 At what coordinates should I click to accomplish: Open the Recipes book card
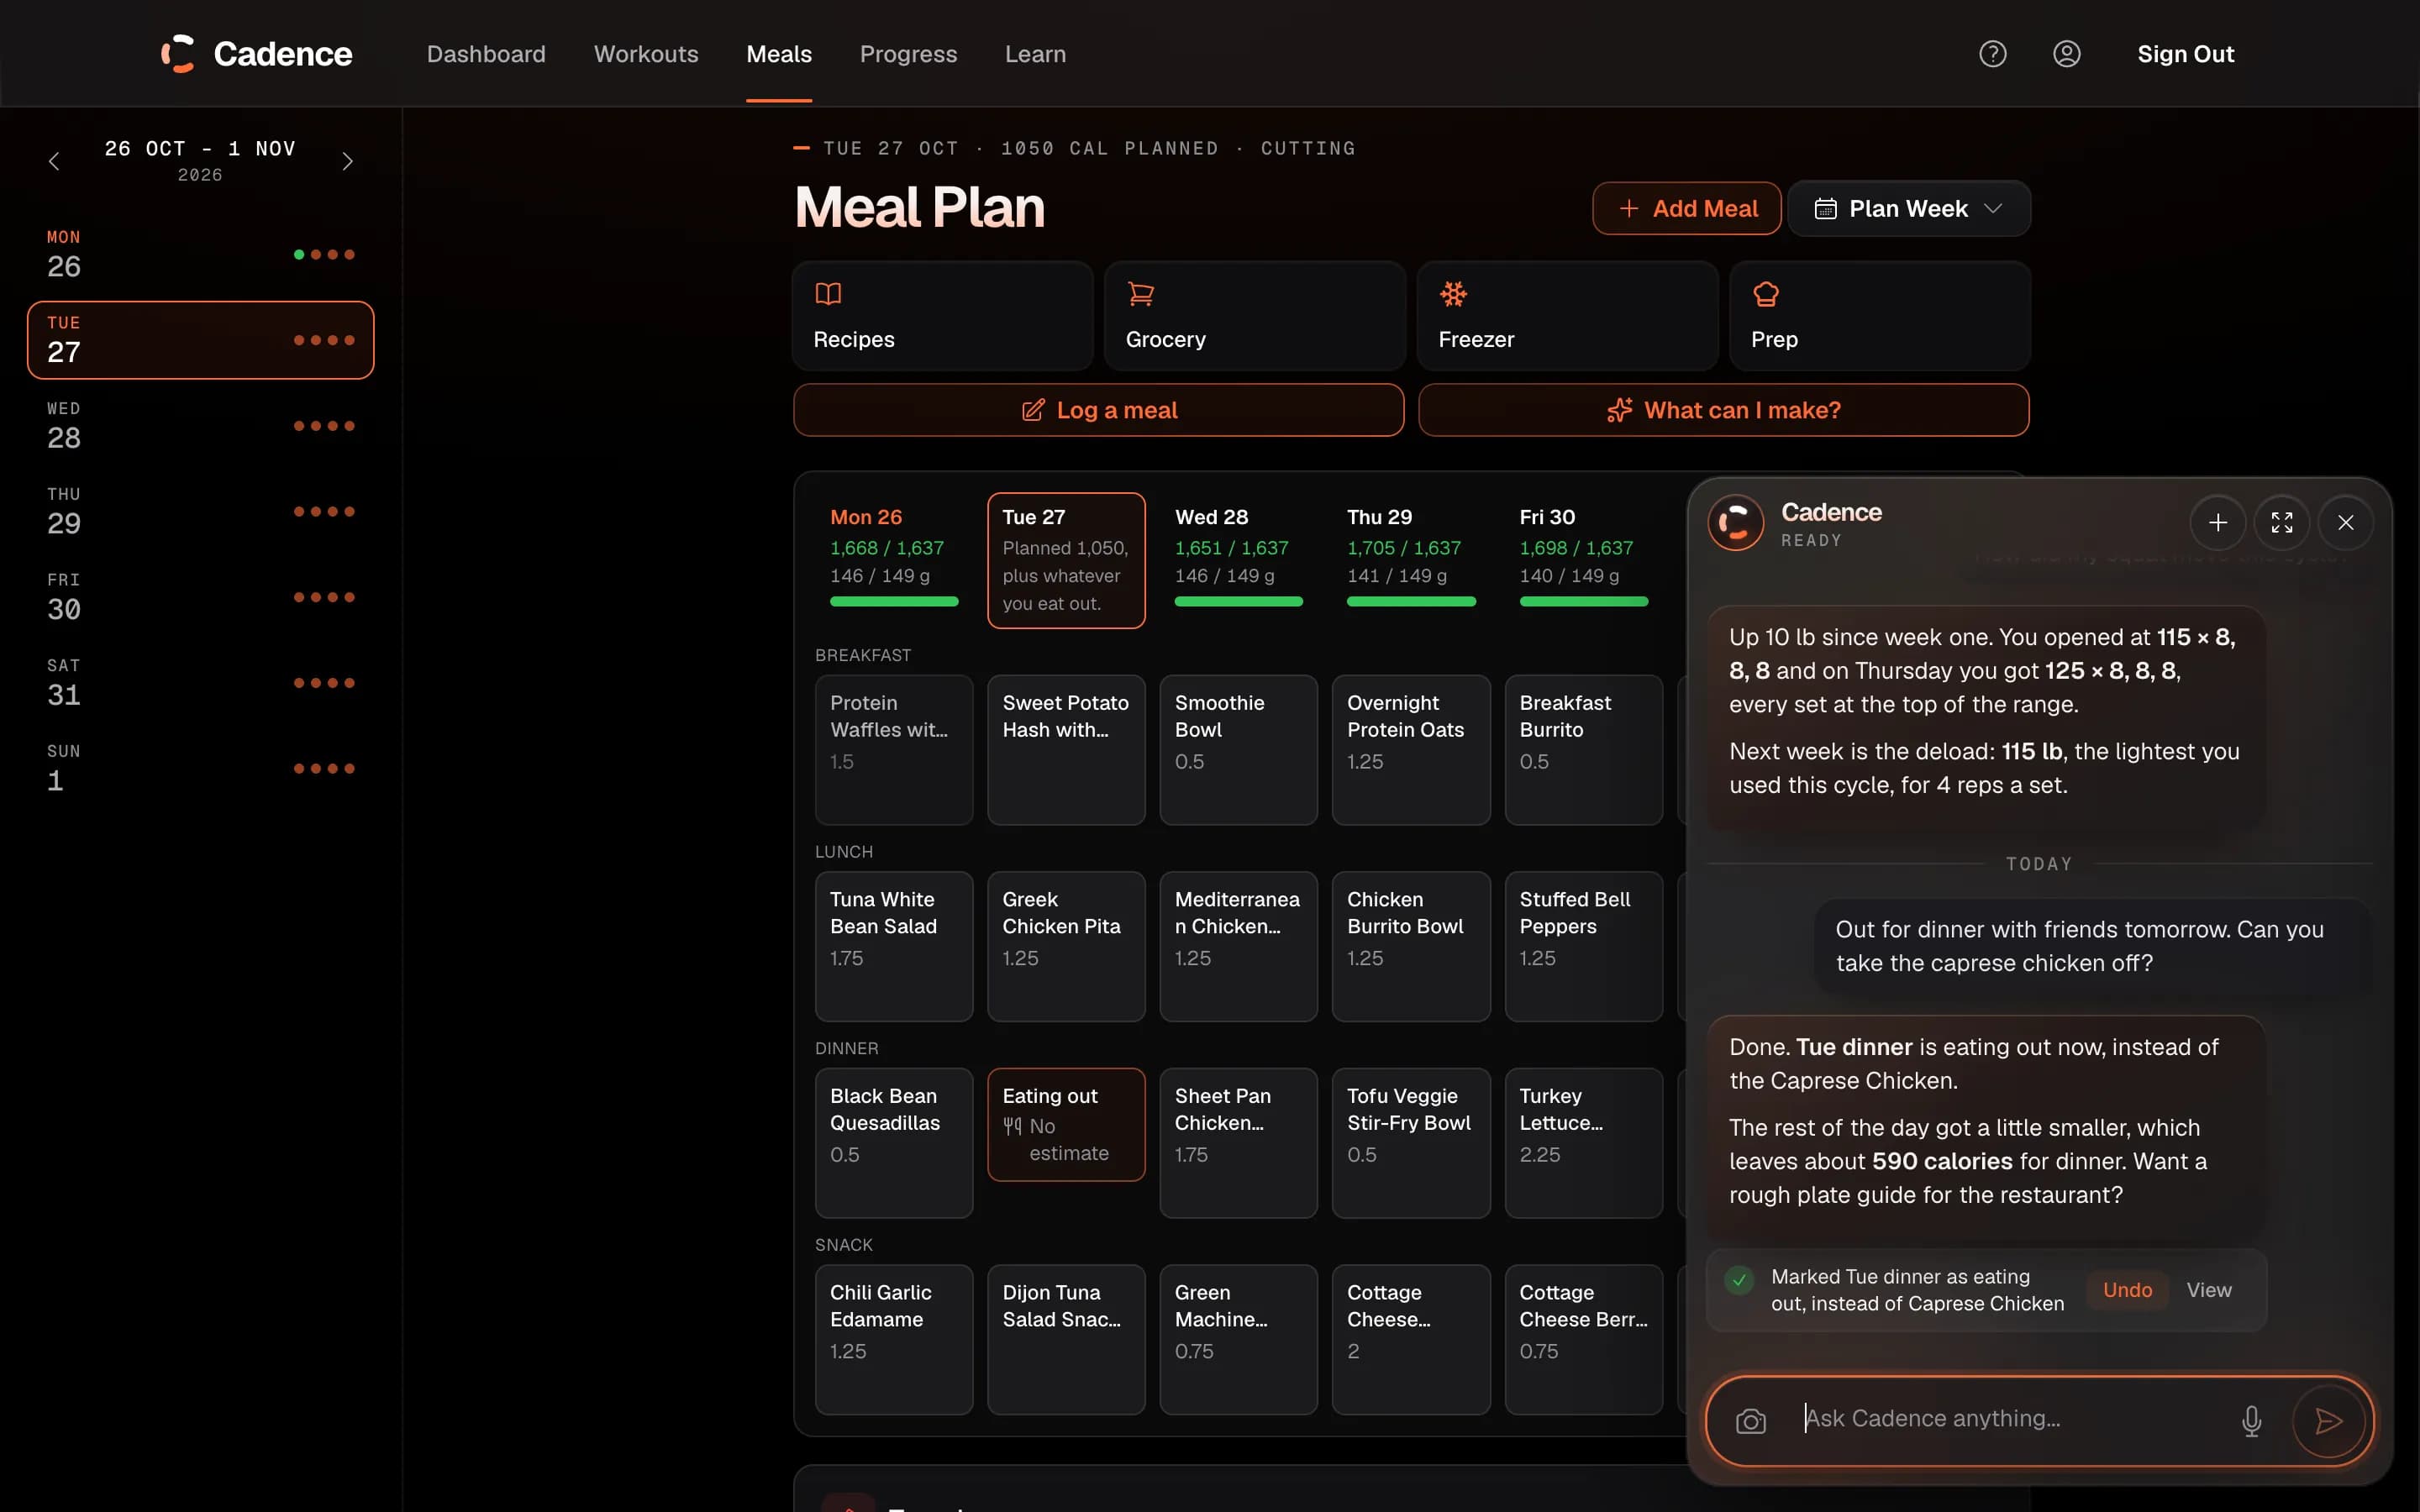point(942,316)
